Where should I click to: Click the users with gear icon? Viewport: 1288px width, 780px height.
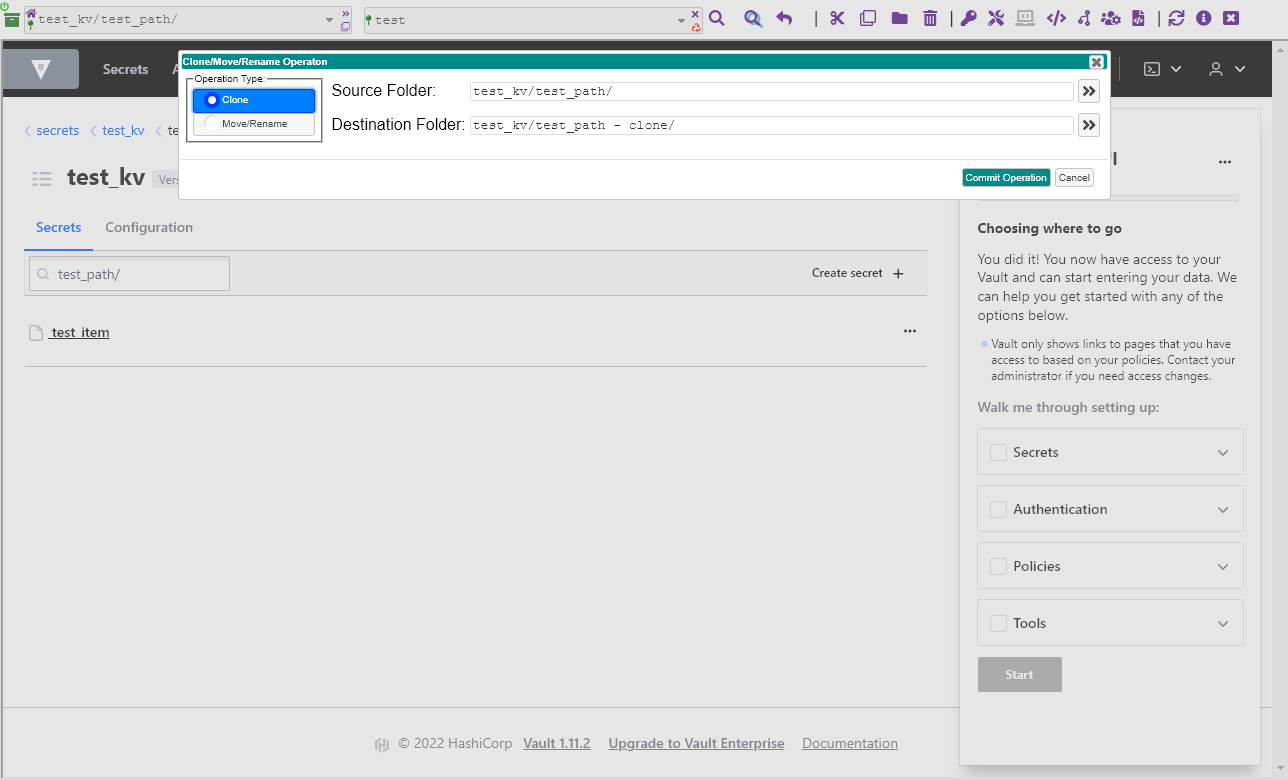1111,18
